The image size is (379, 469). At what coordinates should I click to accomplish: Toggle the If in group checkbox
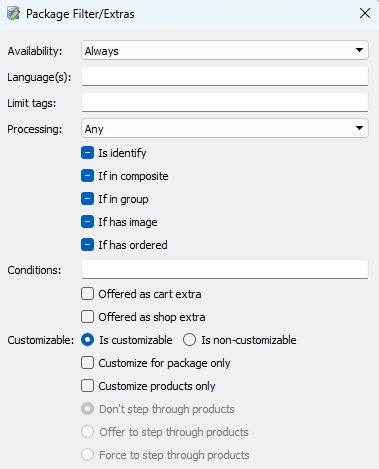click(x=87, y=199)
